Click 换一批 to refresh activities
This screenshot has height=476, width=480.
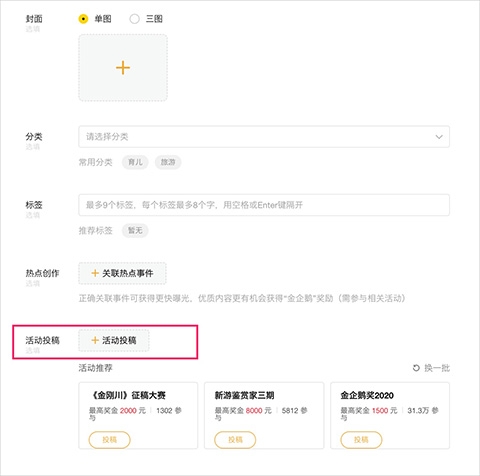[437, 368]
